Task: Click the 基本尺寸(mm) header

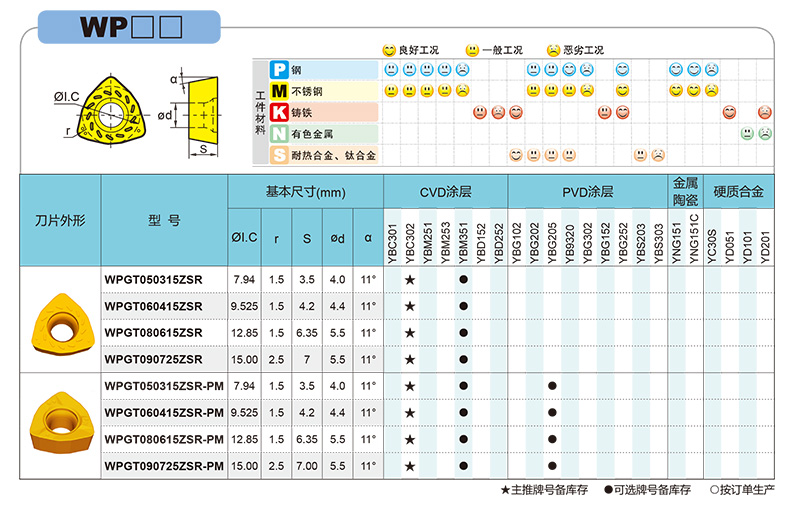Action: tap(305, 192)
